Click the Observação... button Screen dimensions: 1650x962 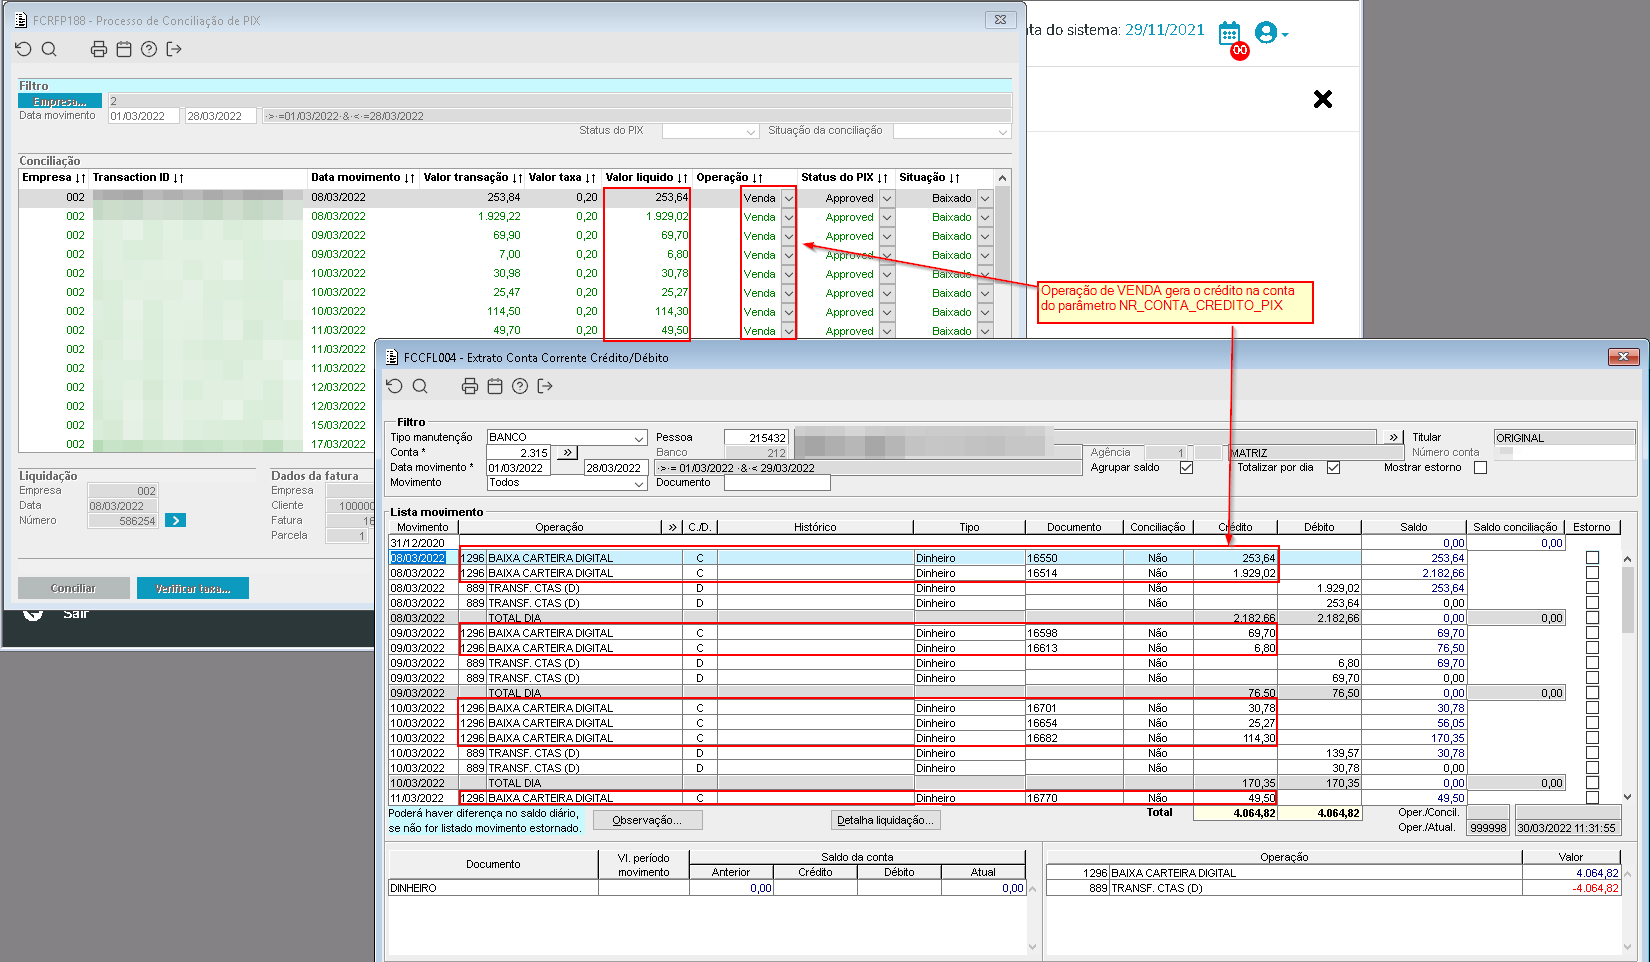coord(647,820)
